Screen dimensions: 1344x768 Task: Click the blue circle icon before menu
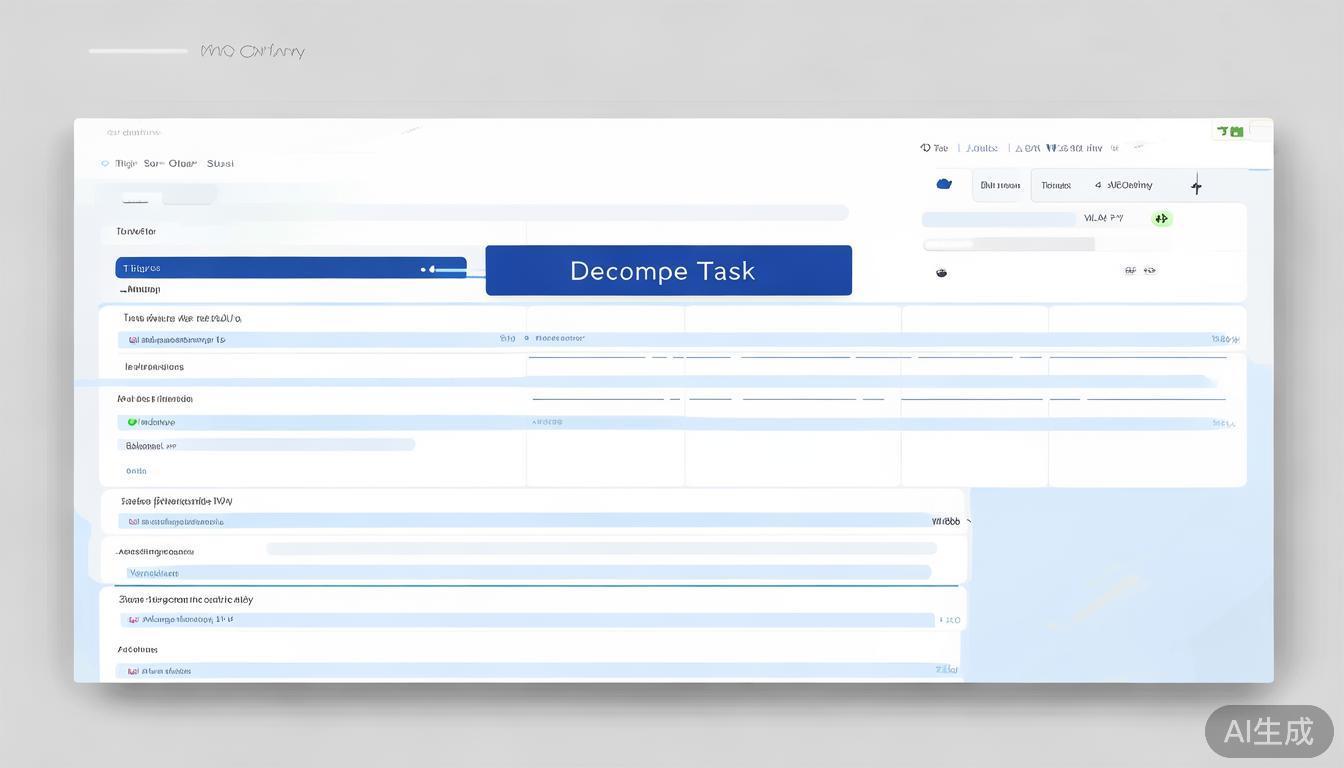click(x=105, y=163)
